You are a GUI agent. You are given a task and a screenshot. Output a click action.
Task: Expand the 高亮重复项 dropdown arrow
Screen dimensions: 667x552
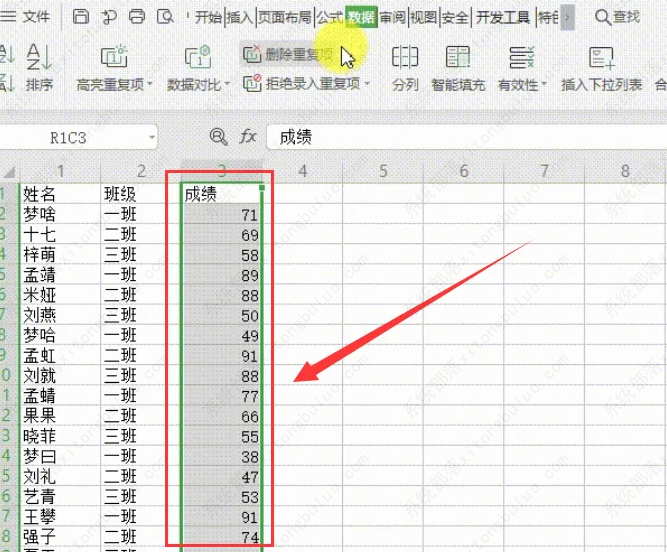pos(150,84)
